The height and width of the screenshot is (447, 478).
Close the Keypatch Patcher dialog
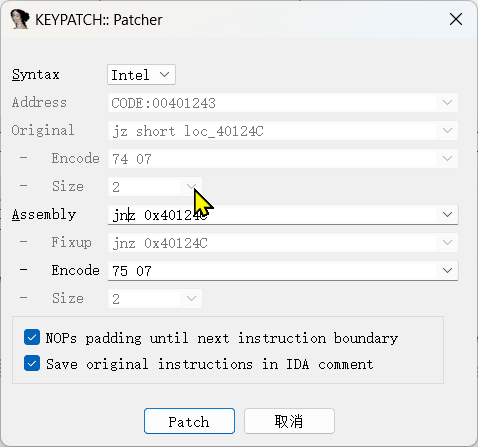tap(456, 19)
